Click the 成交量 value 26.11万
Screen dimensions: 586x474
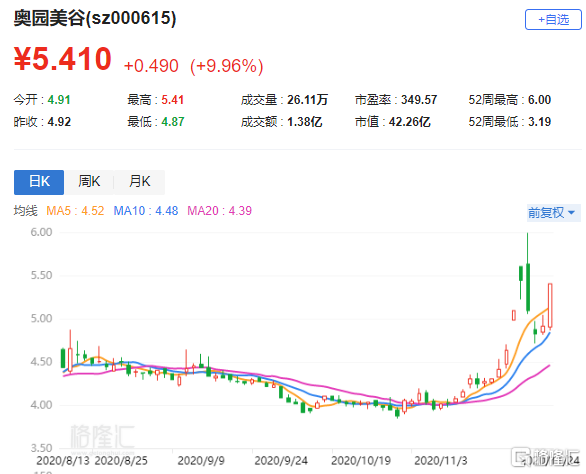point(307,100)
